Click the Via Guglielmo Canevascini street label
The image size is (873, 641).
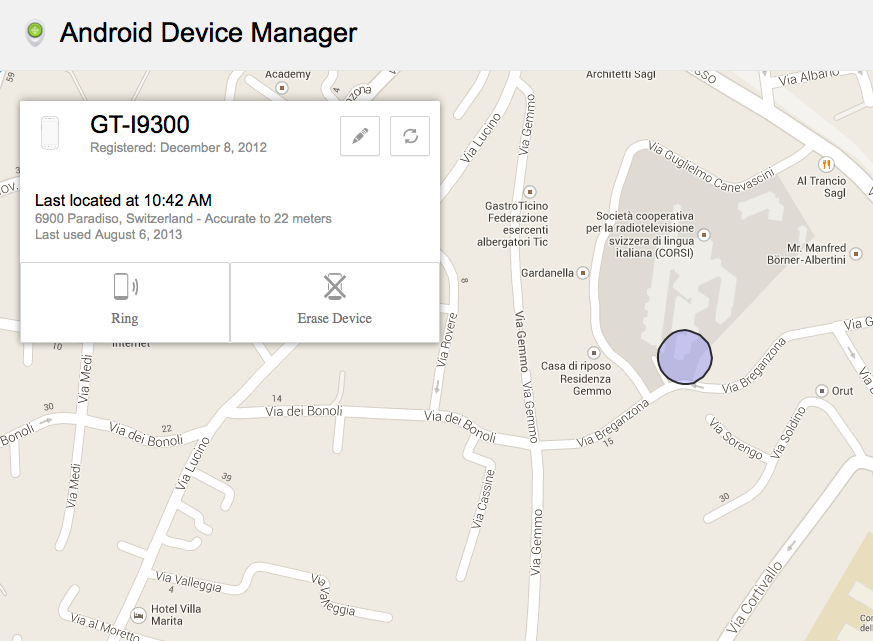click(x=711, y=167)
